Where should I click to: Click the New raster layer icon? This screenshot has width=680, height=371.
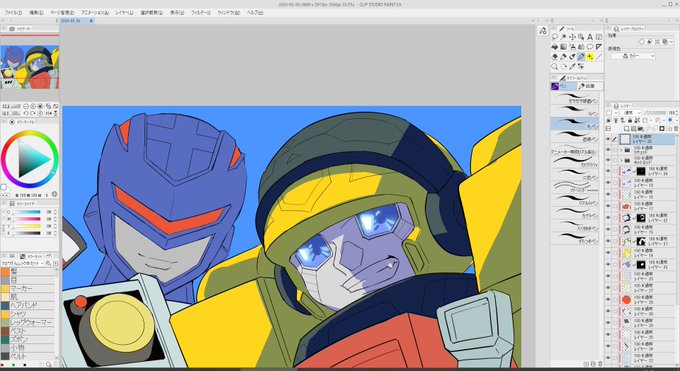tap(627, 129)
